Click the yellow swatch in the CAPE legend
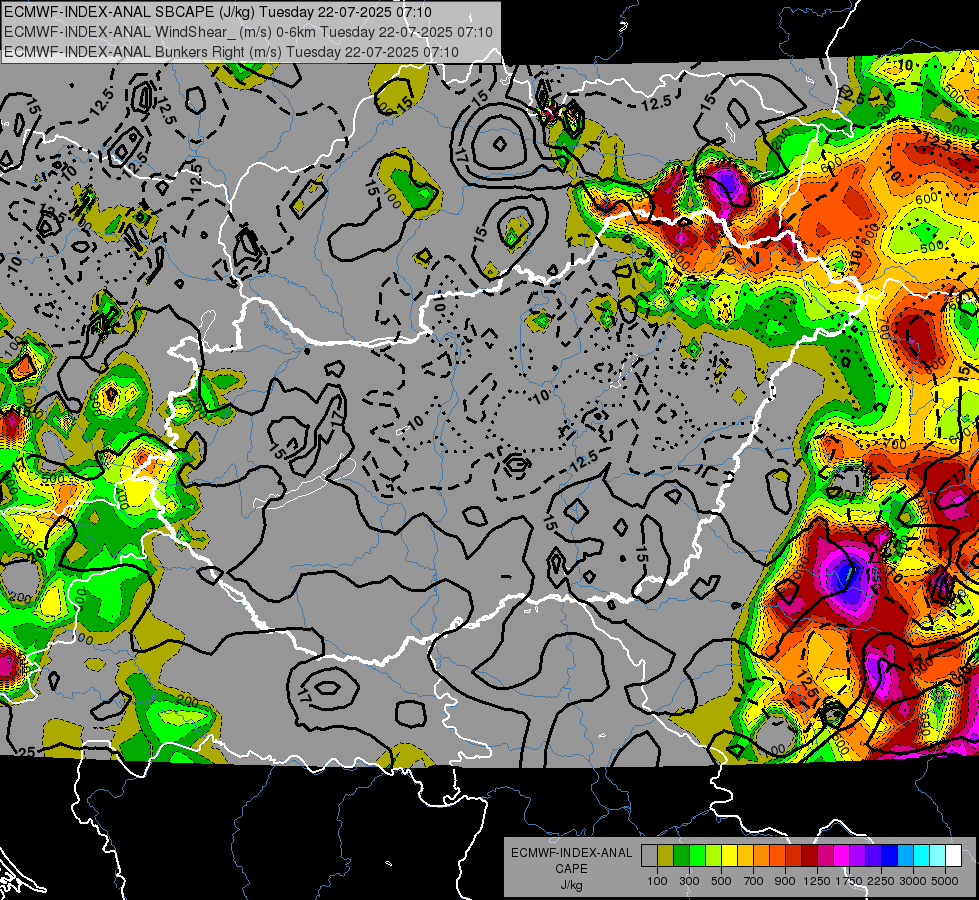Screen dimensions: 979x900 729,856
